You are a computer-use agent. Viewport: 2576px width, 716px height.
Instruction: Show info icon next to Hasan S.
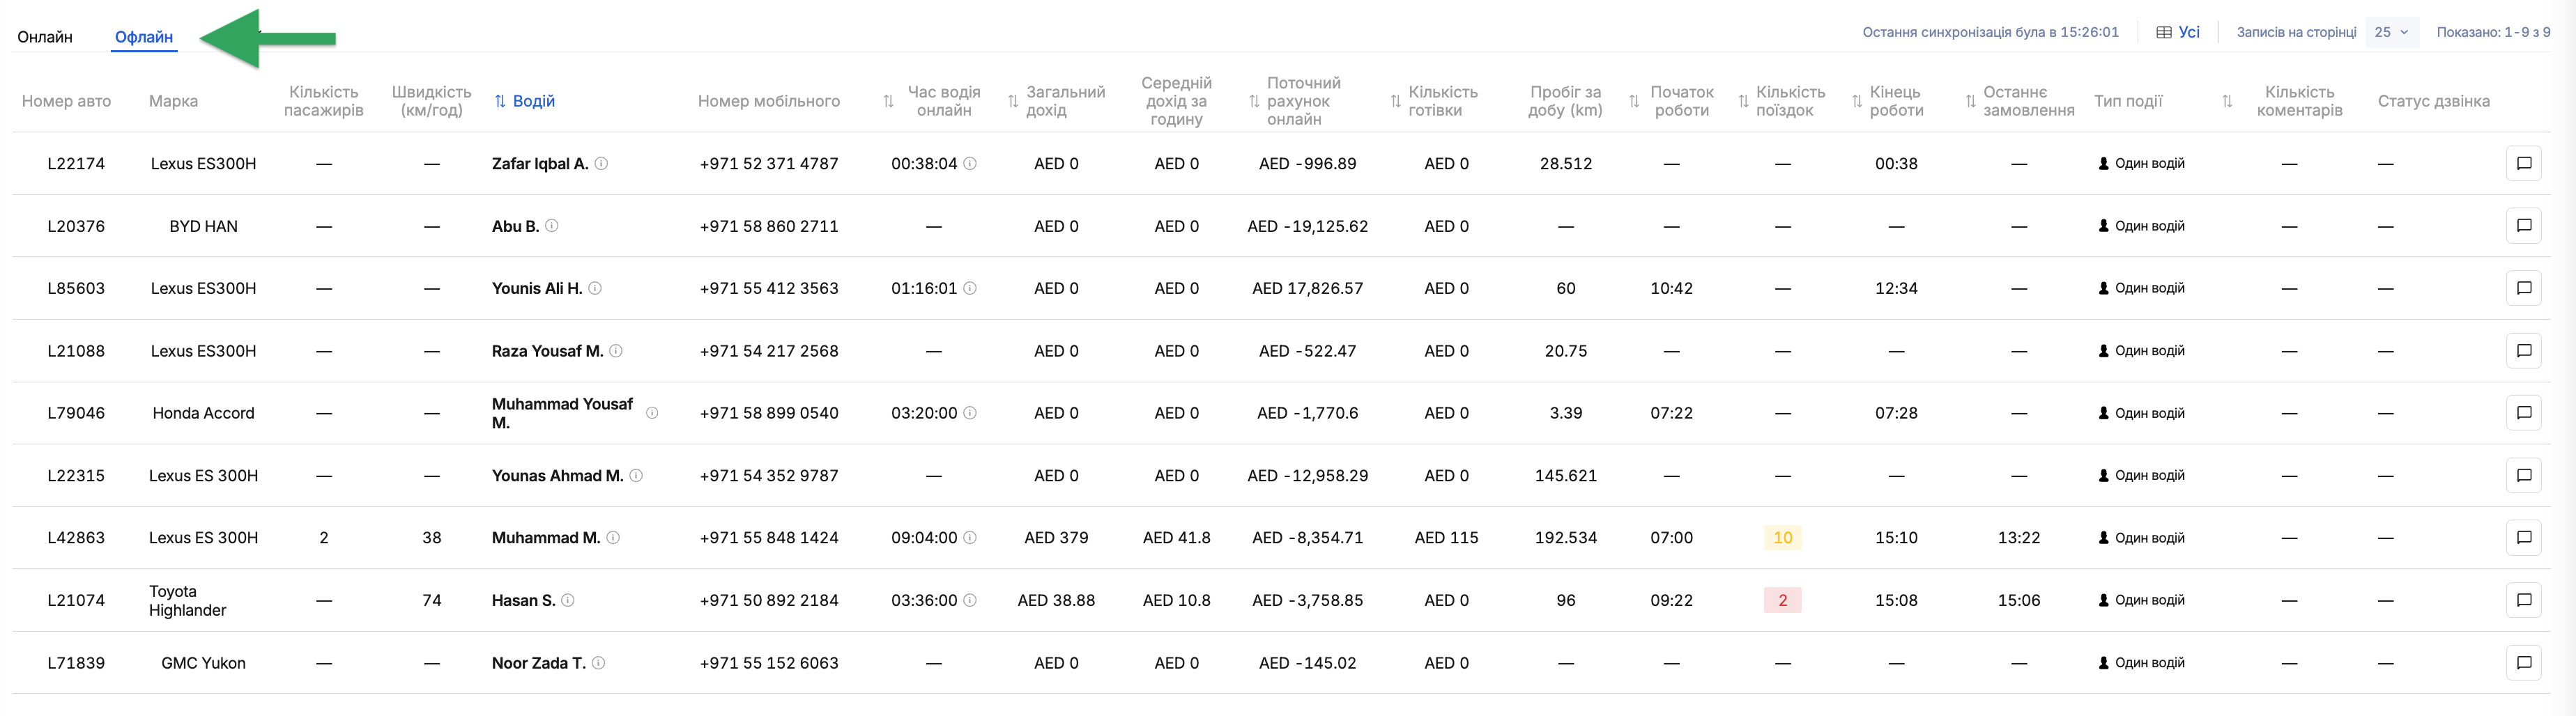coord(567,600)
